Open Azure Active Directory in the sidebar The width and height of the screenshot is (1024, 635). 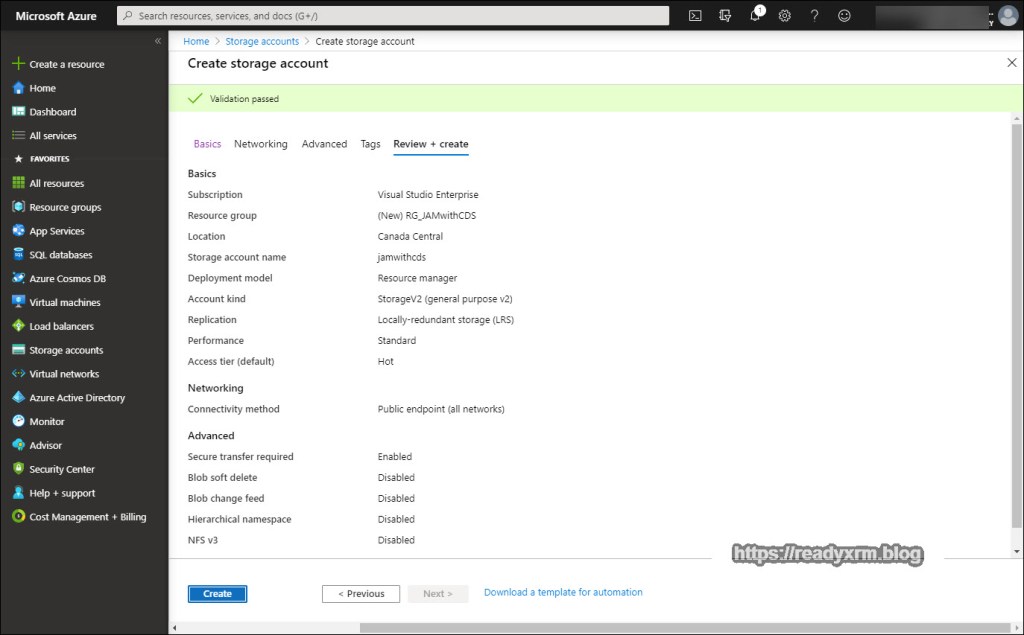(x=77, y=398)
